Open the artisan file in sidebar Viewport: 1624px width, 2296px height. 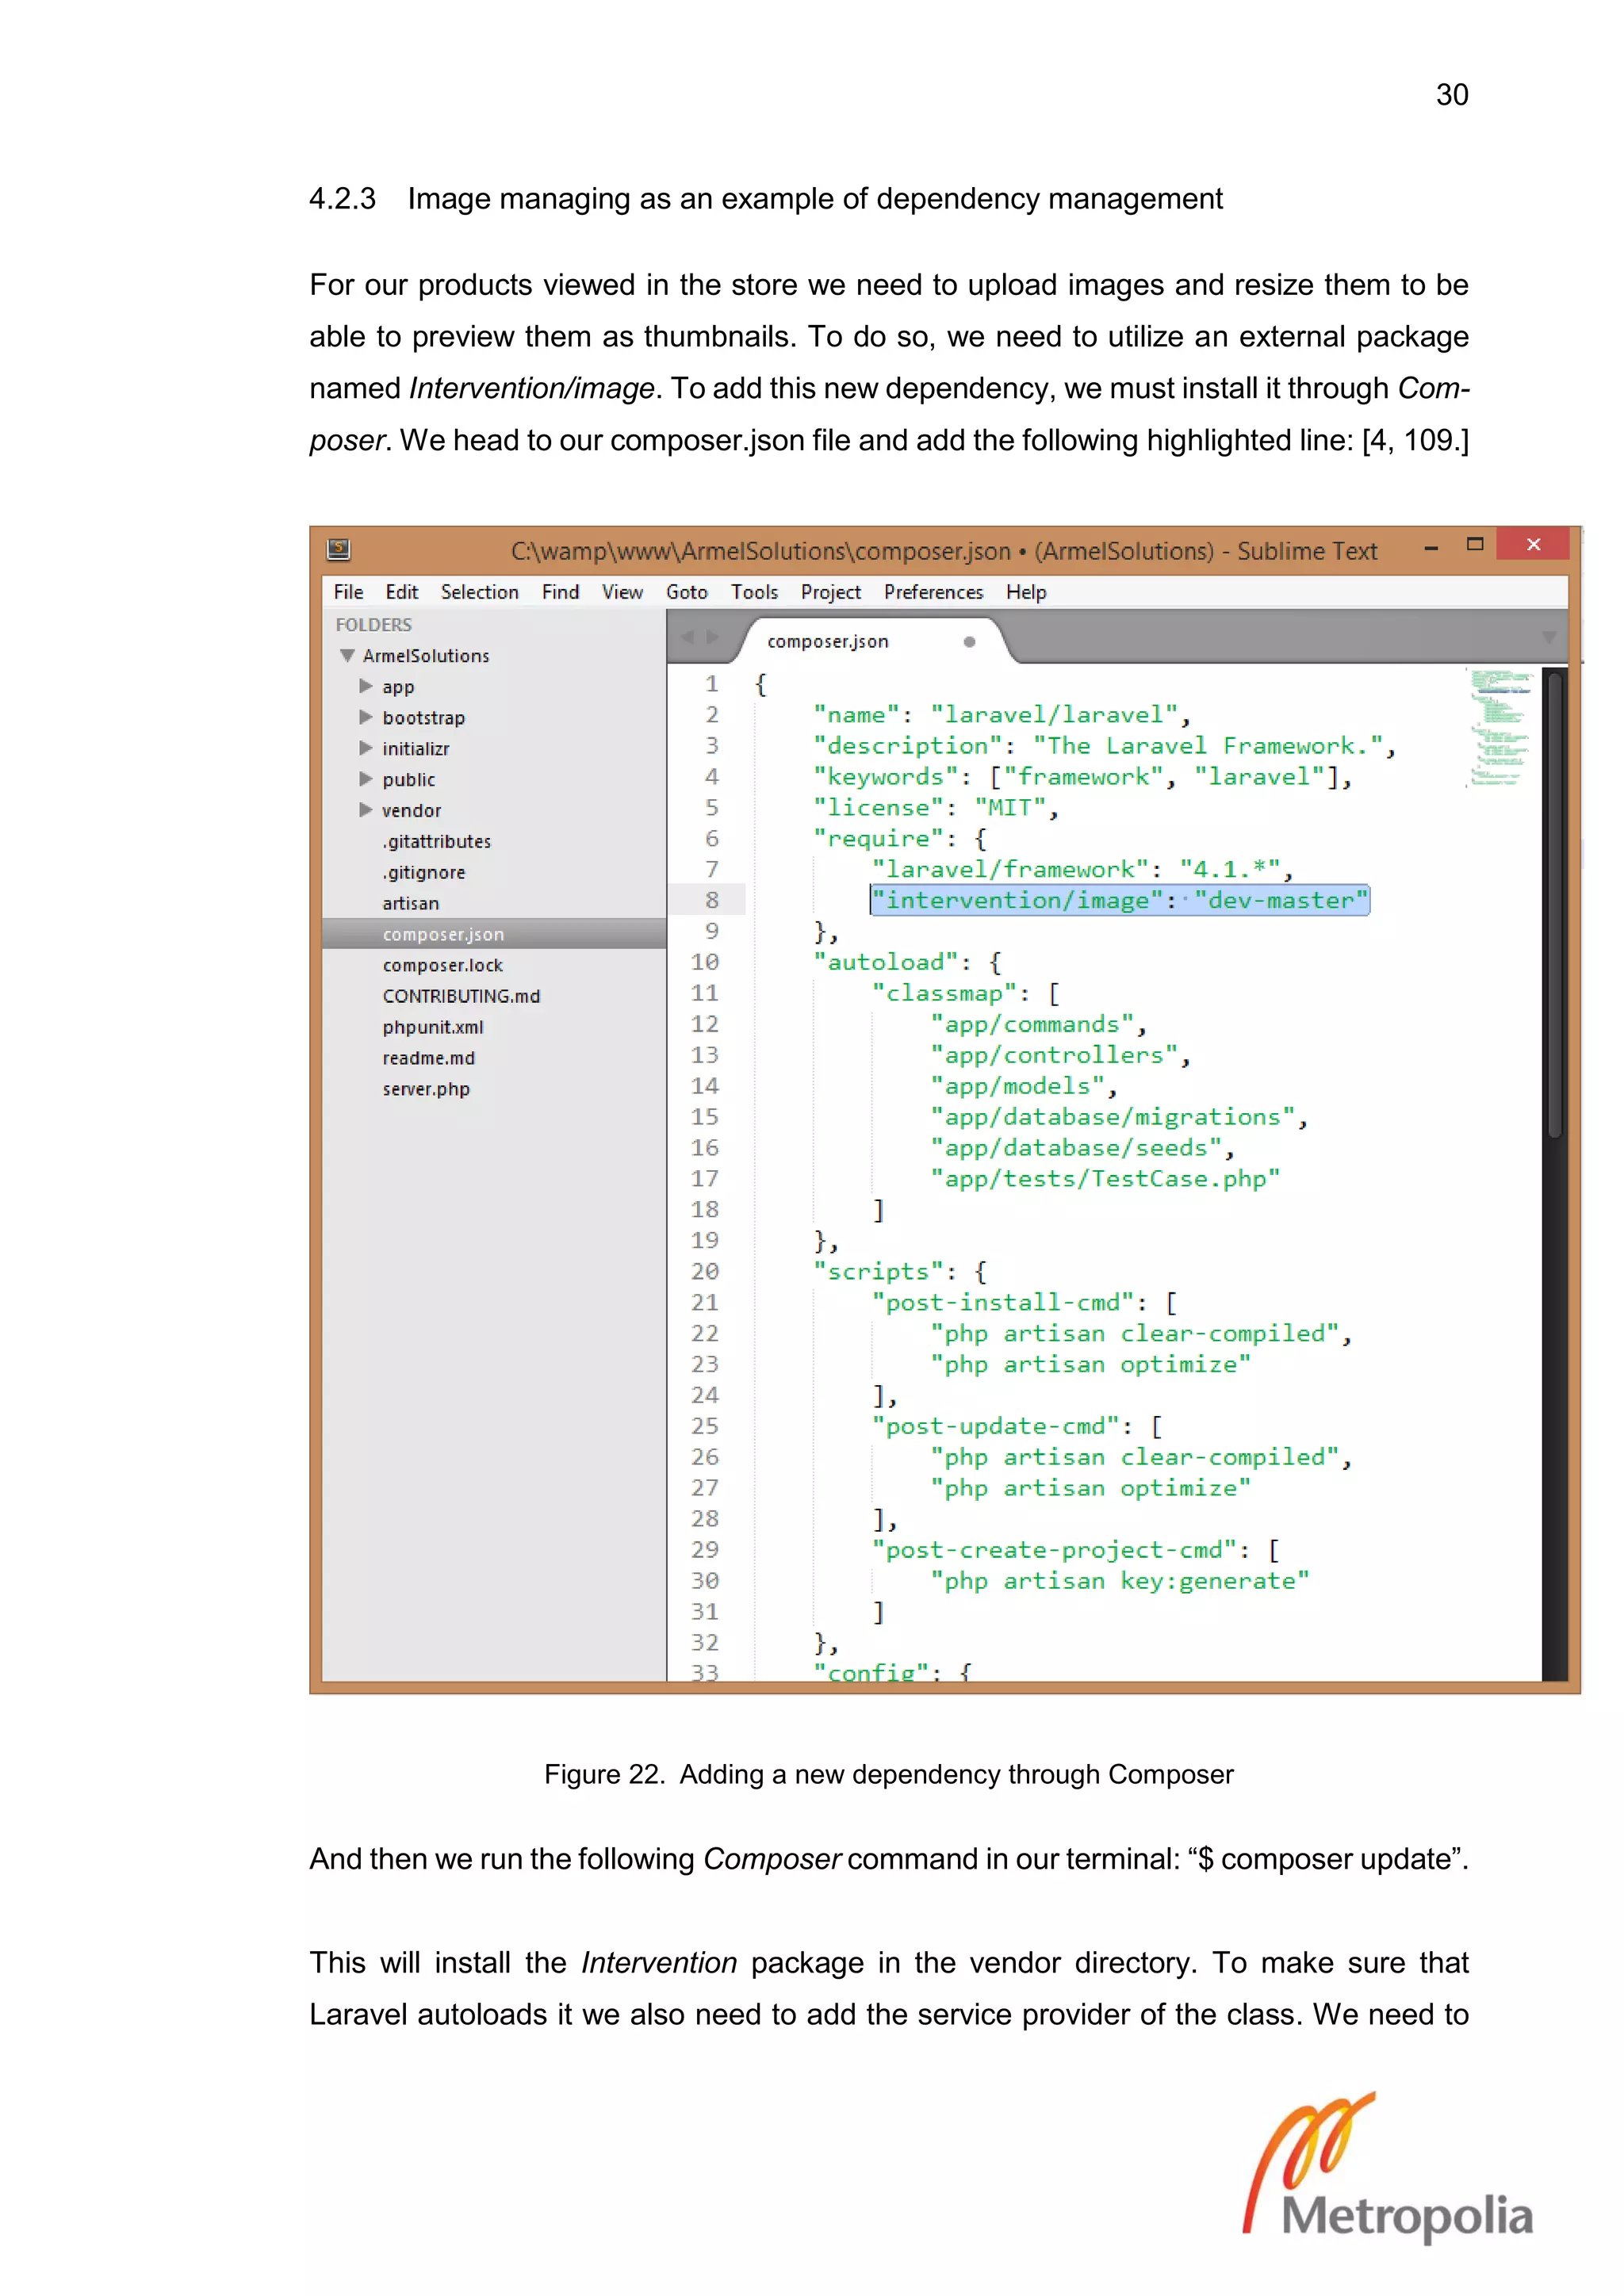411,903
